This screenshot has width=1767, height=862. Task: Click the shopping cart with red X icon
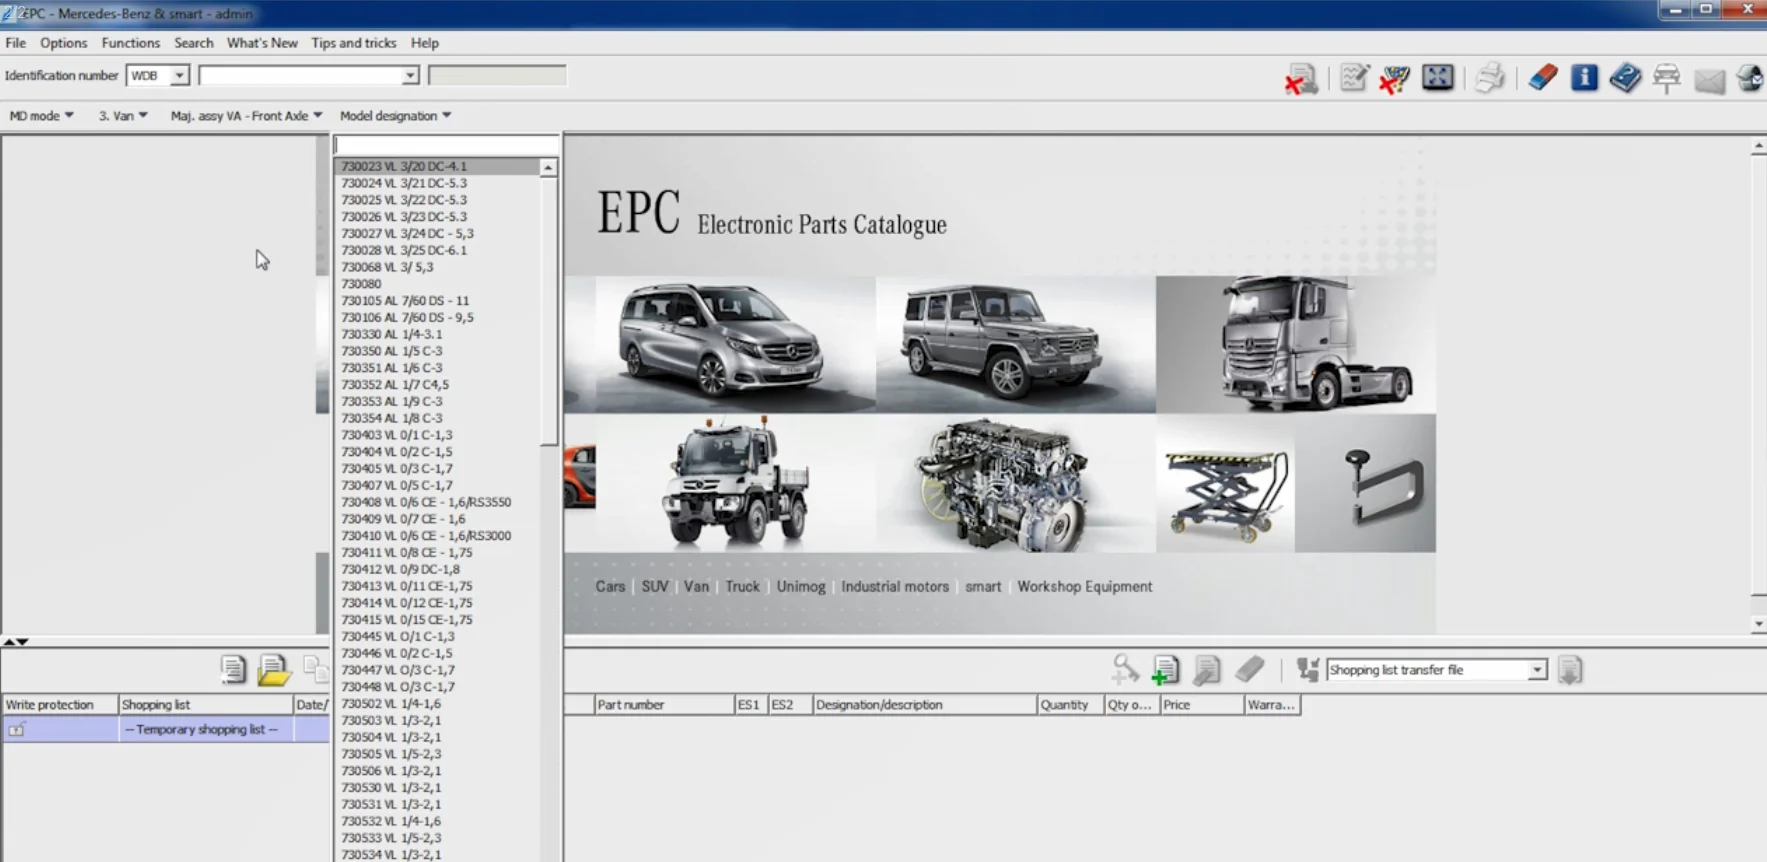coord(1394,79)
